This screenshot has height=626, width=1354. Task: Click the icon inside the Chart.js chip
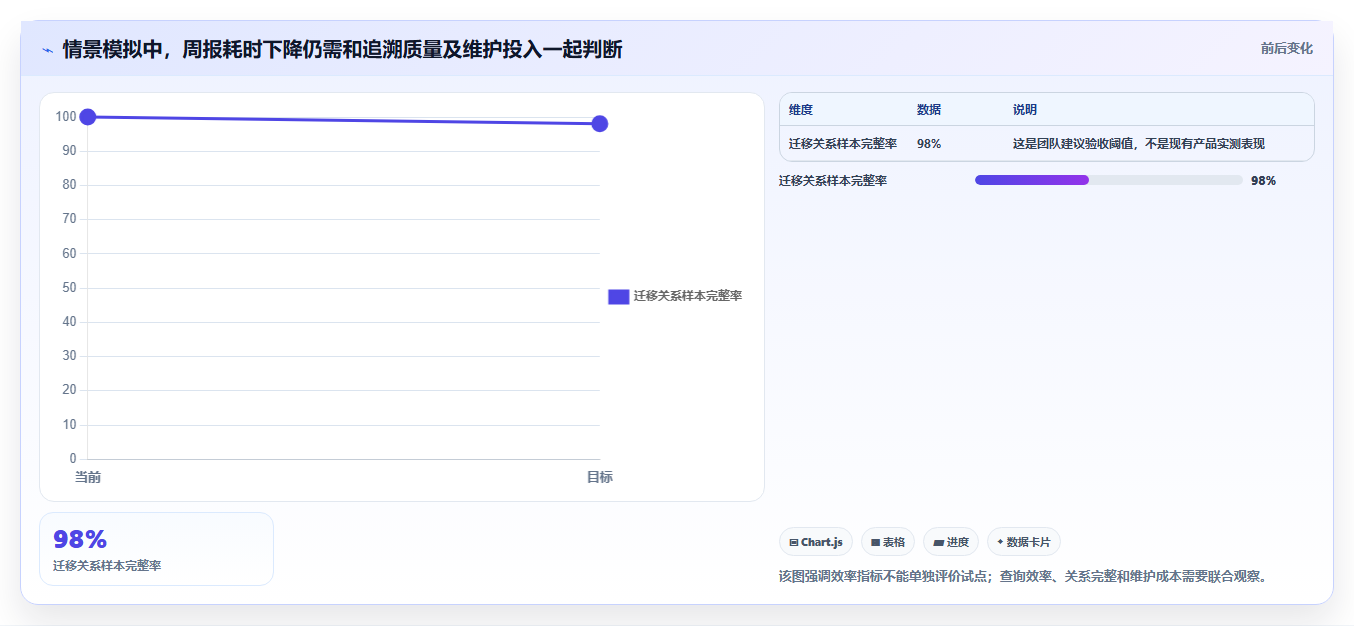[794, 543]
